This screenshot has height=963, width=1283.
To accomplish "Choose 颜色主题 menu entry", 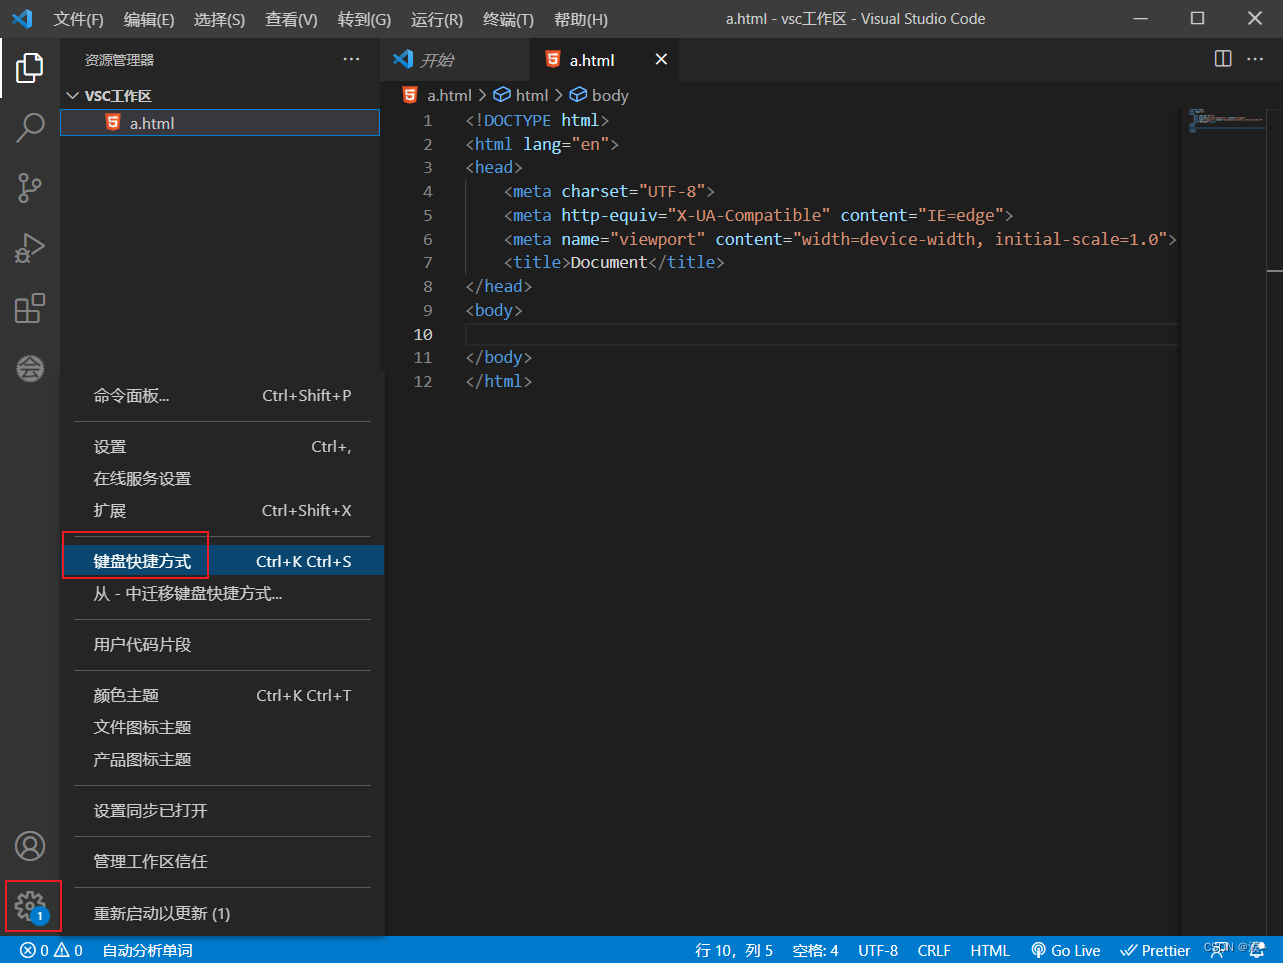I will click(x=222, y=696).
